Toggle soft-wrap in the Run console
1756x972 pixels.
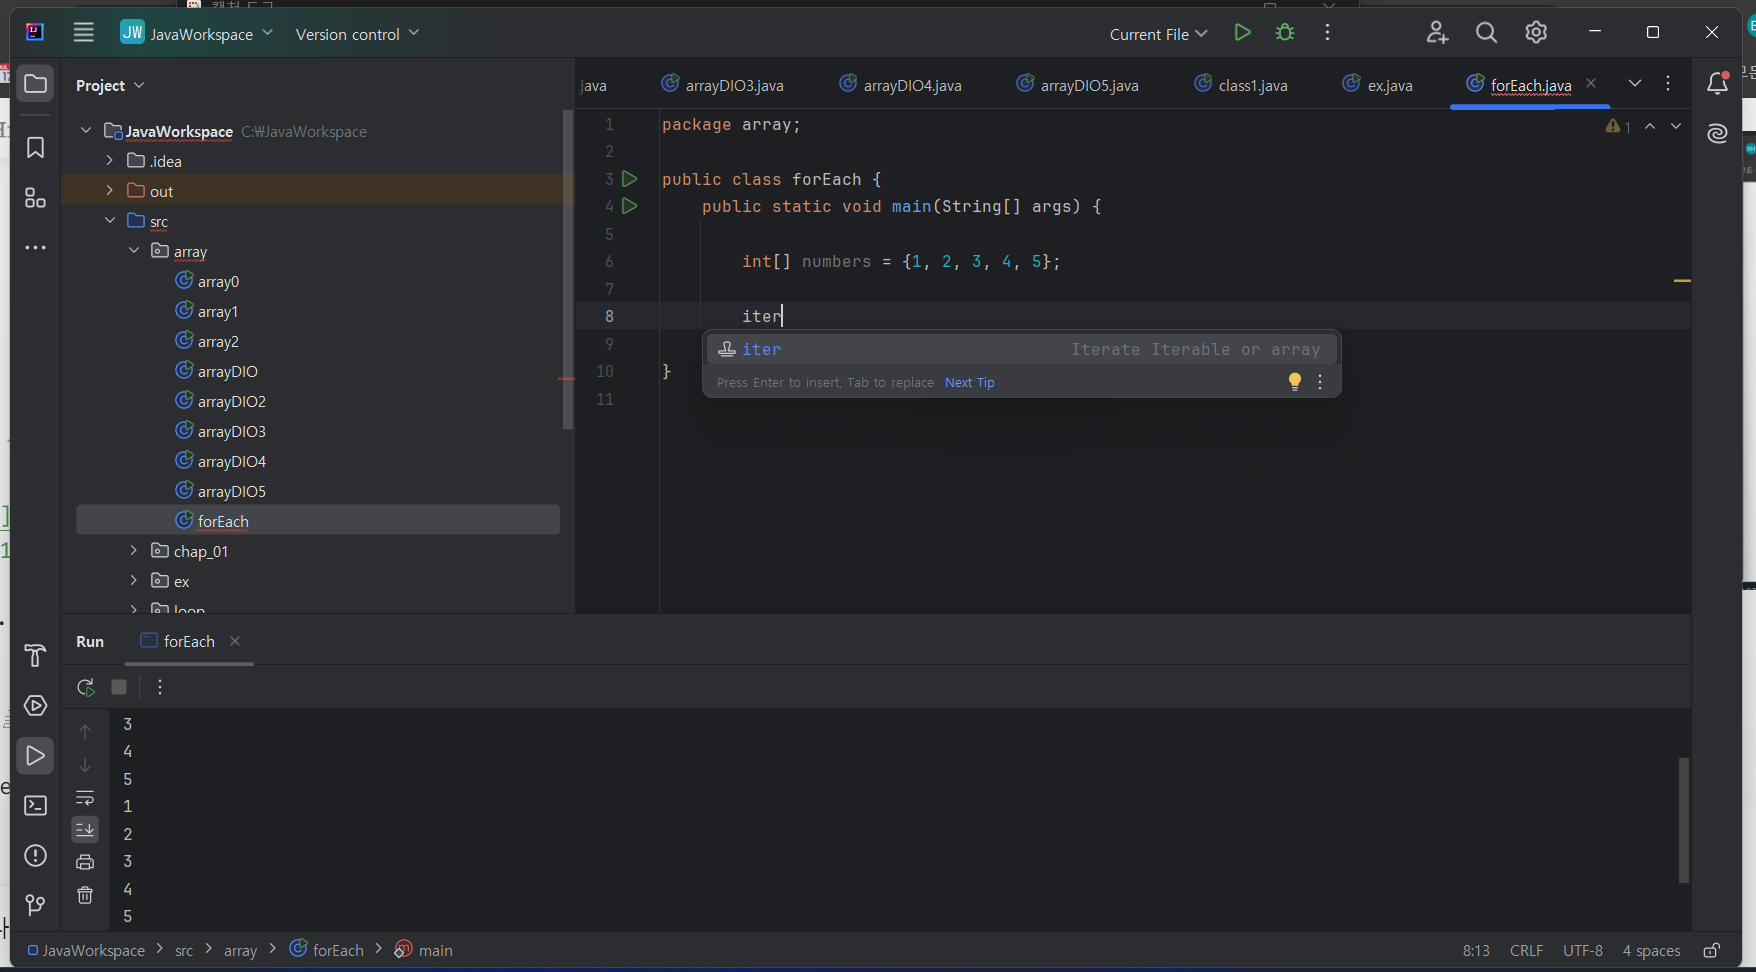[85, 798]
